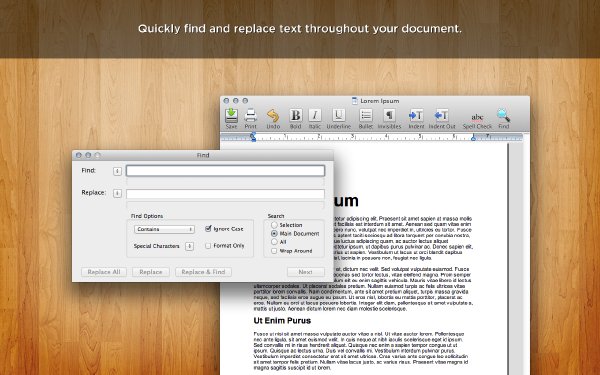Image resolution: width=600 pixels, height=375 pixels.
Task: Minimize the Lorem Ipsum document window
Action: click(x=236, y=101)
